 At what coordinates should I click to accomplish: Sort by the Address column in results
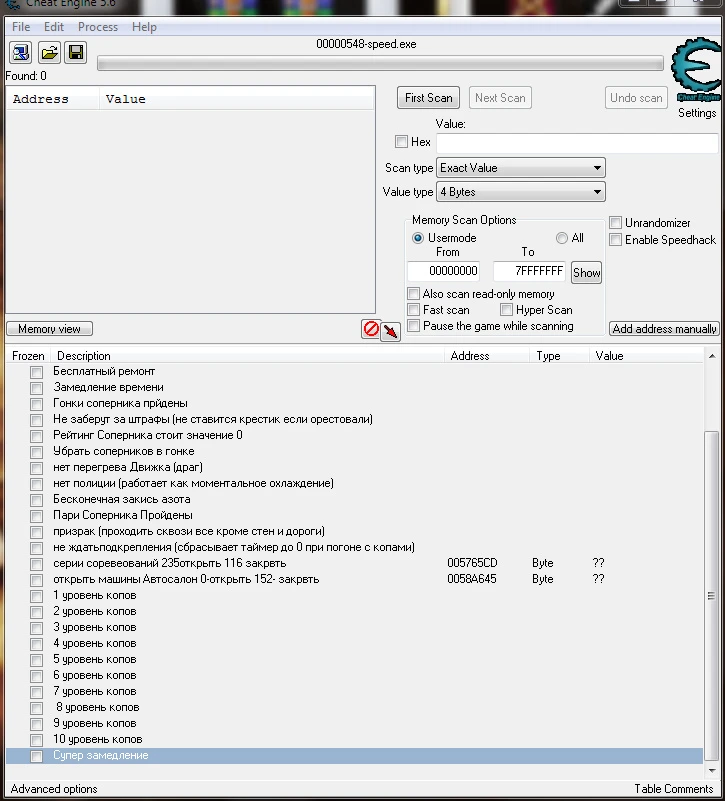[x=53, y=99]
